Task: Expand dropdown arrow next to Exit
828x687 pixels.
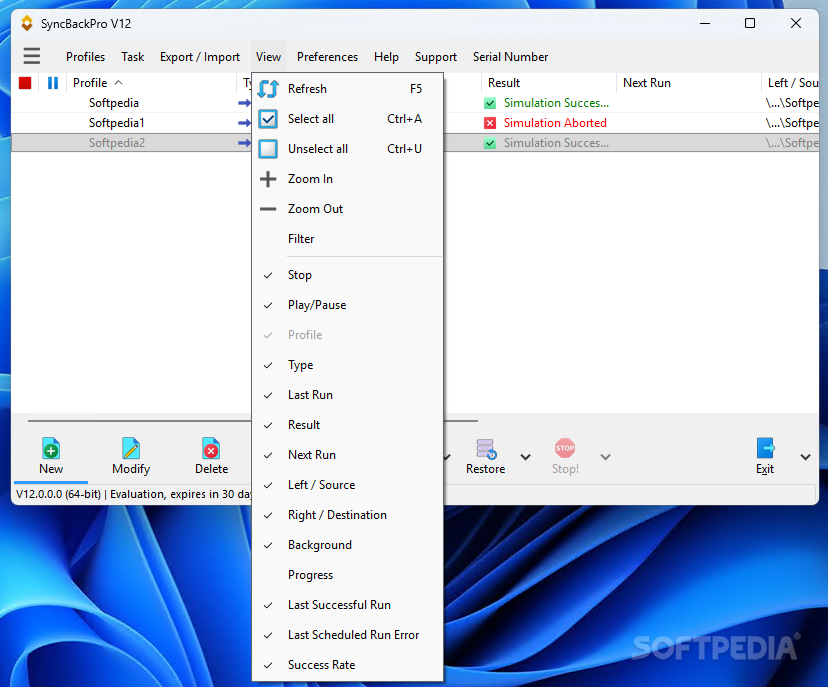Action: 805,457
